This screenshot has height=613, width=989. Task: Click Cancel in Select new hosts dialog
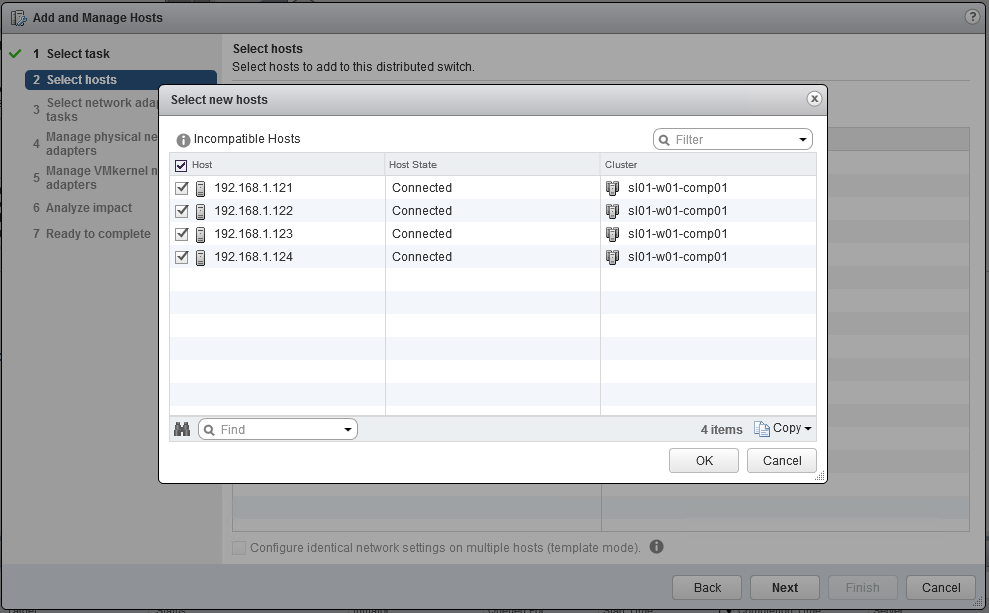point(781,460)
